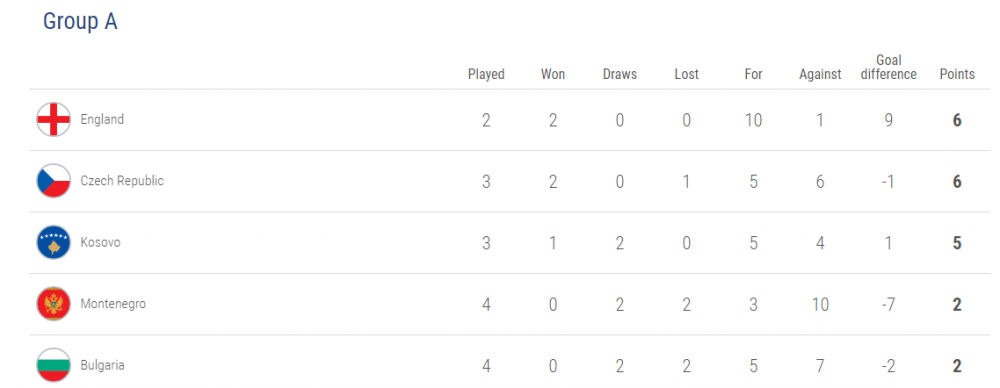Screen dimensions: 1000x388
Task: Click the Points column header
Action: pos(957,74)
